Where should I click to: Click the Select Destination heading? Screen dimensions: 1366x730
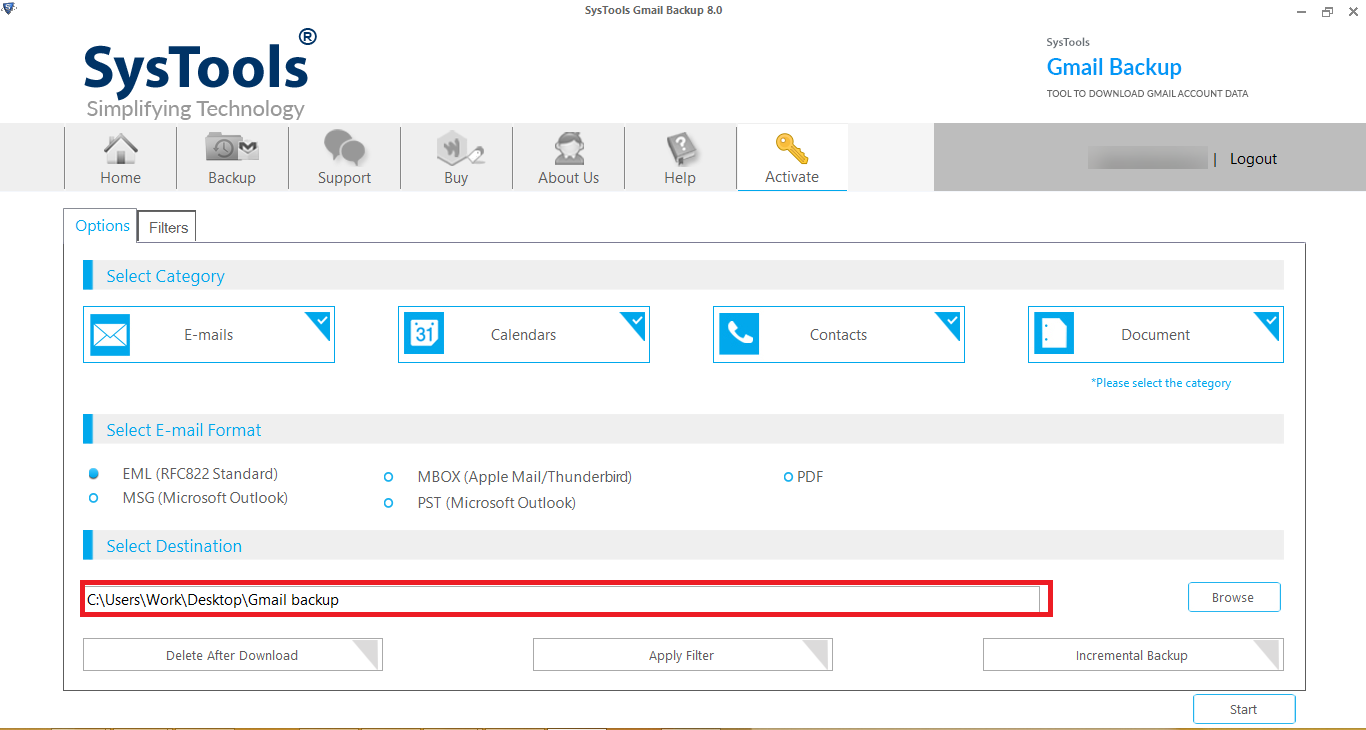click(174, 546)
